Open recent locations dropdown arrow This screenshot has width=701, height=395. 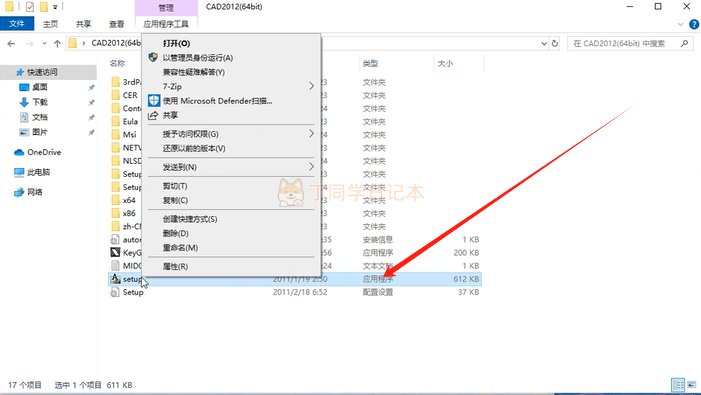pos(44,43)
